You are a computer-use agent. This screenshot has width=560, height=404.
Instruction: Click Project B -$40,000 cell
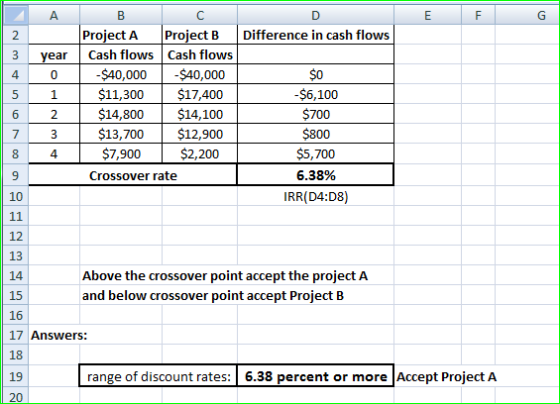coord(200,74)
